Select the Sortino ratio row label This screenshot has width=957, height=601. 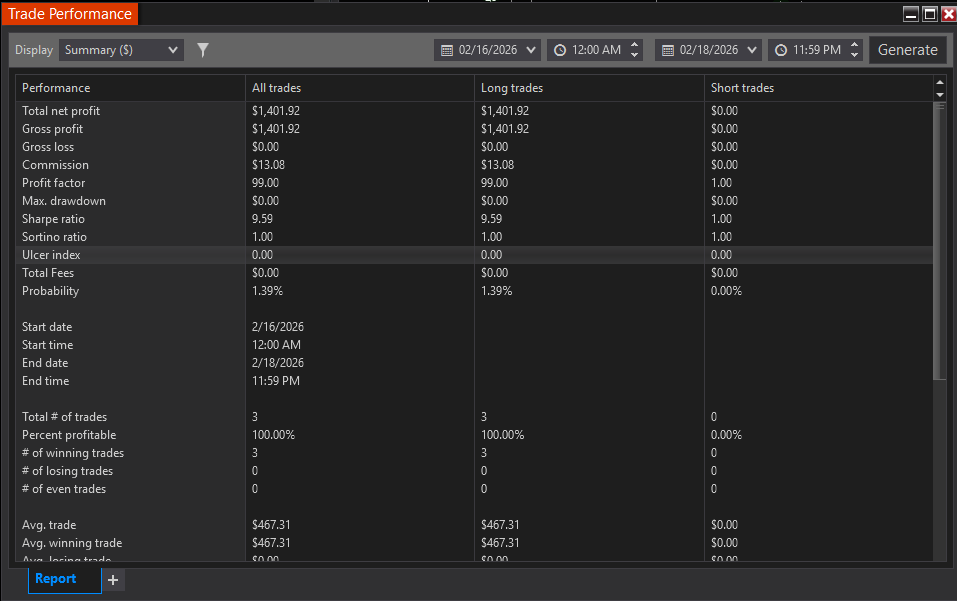coord(54,237)
